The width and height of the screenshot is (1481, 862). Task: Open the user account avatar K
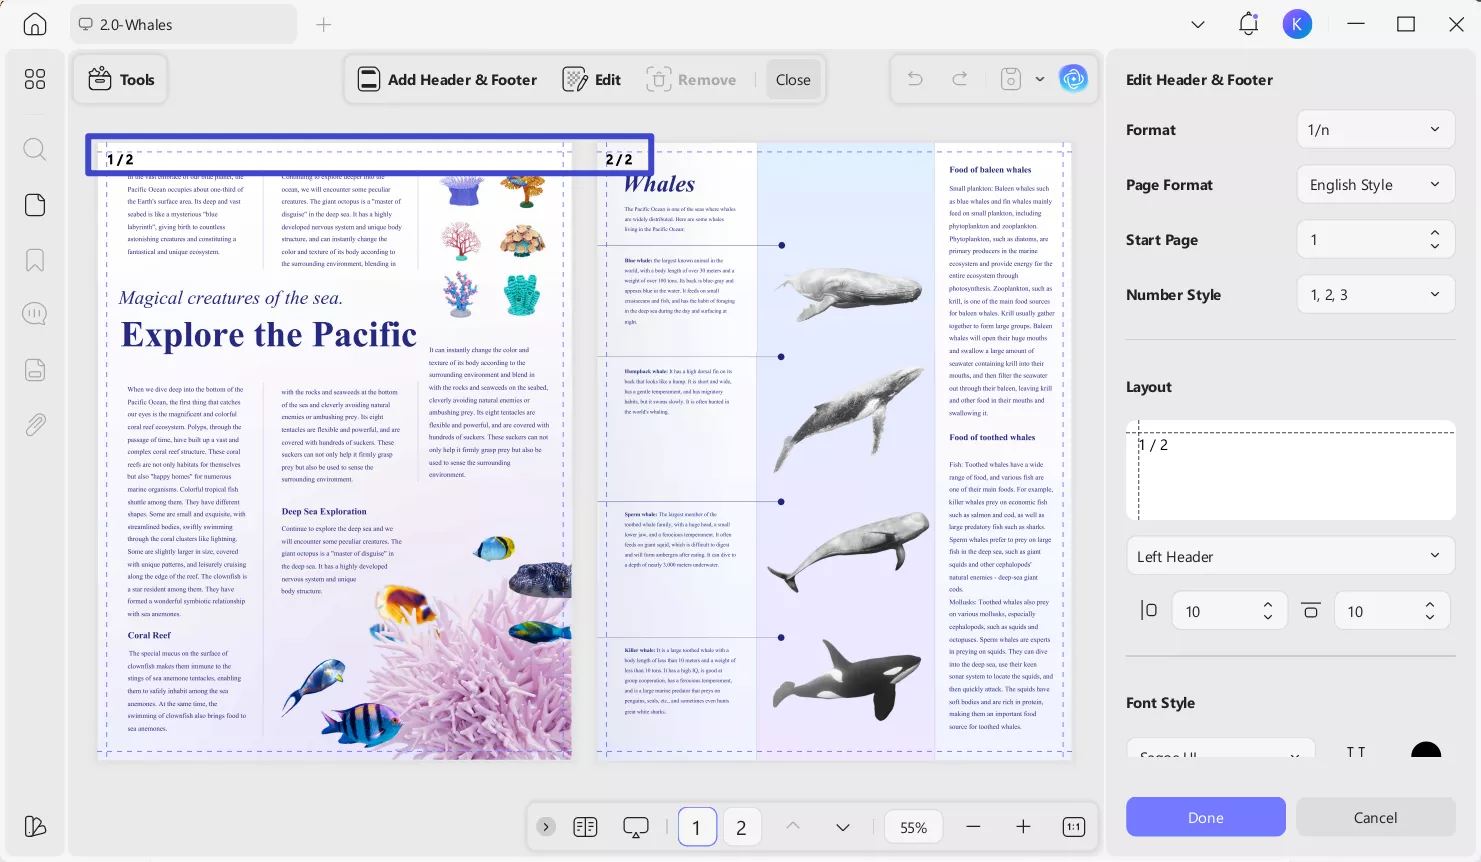(1297, 25)
